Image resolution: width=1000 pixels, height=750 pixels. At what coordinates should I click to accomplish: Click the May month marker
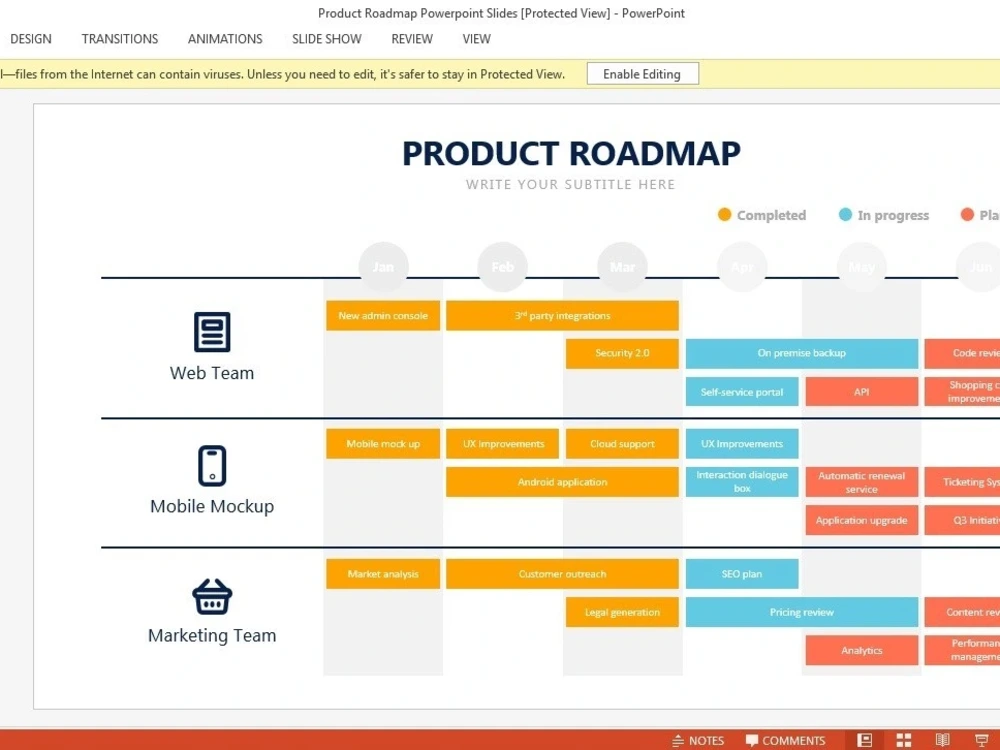pyautogui.click(x=862, y=267)
